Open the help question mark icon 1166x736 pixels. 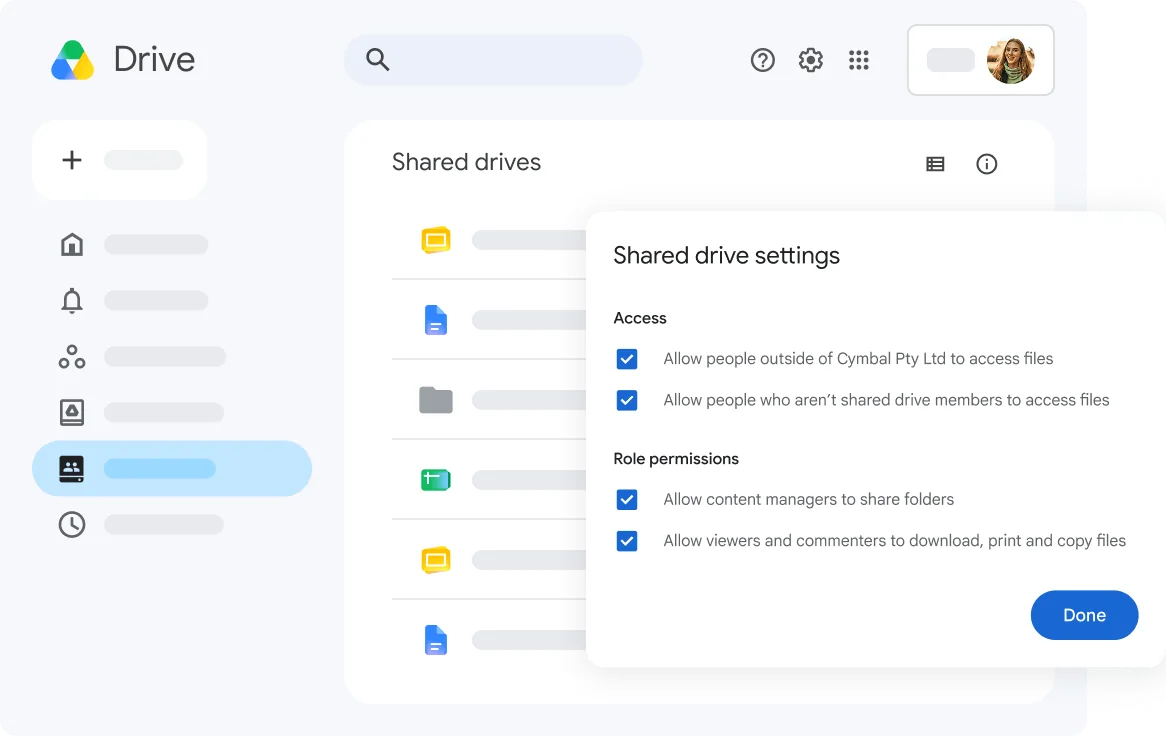[x=762, y=59]
